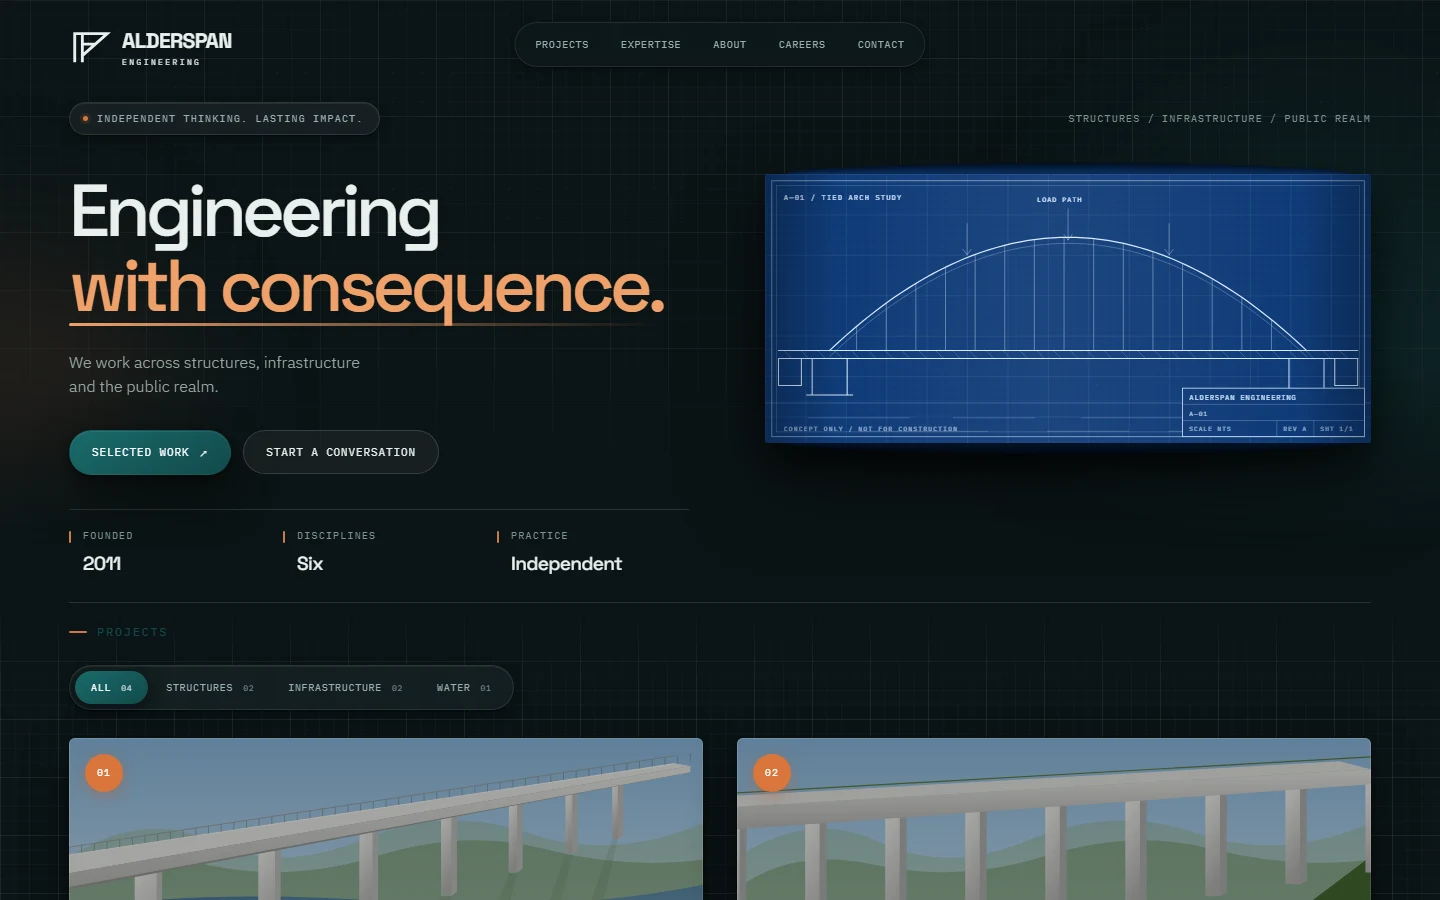Go to the Expertise nav item
1440x900 pixels.
pyautogui.click(x=651, y=45)
